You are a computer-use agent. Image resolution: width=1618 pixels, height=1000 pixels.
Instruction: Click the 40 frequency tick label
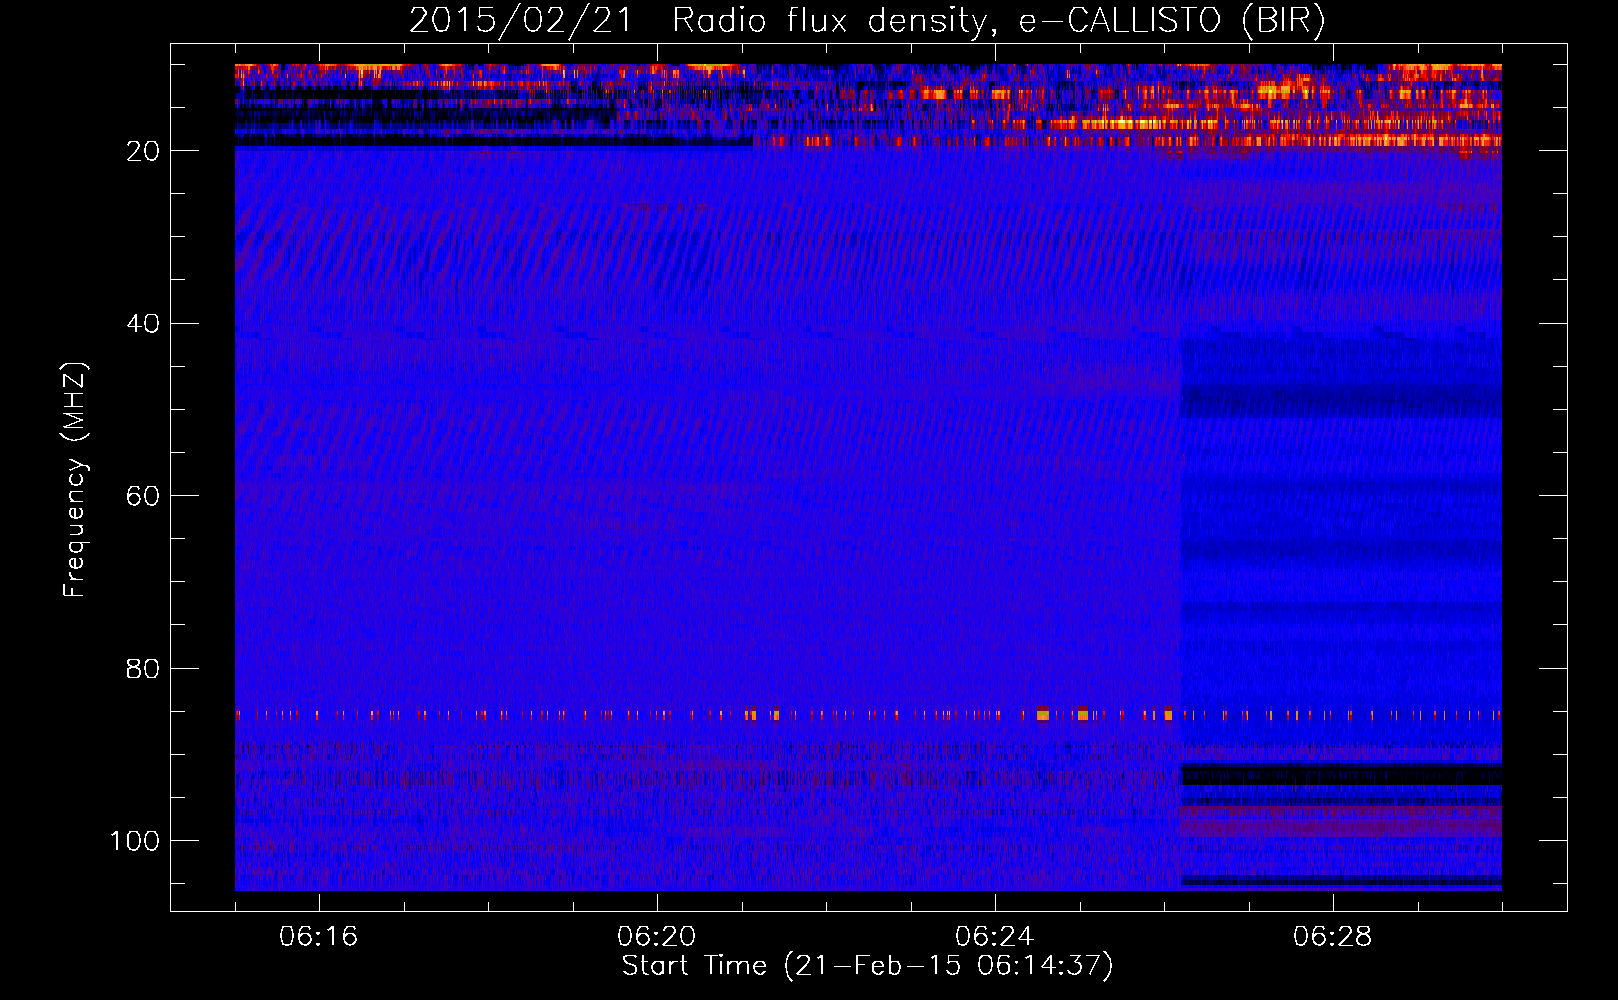[143, 324]
